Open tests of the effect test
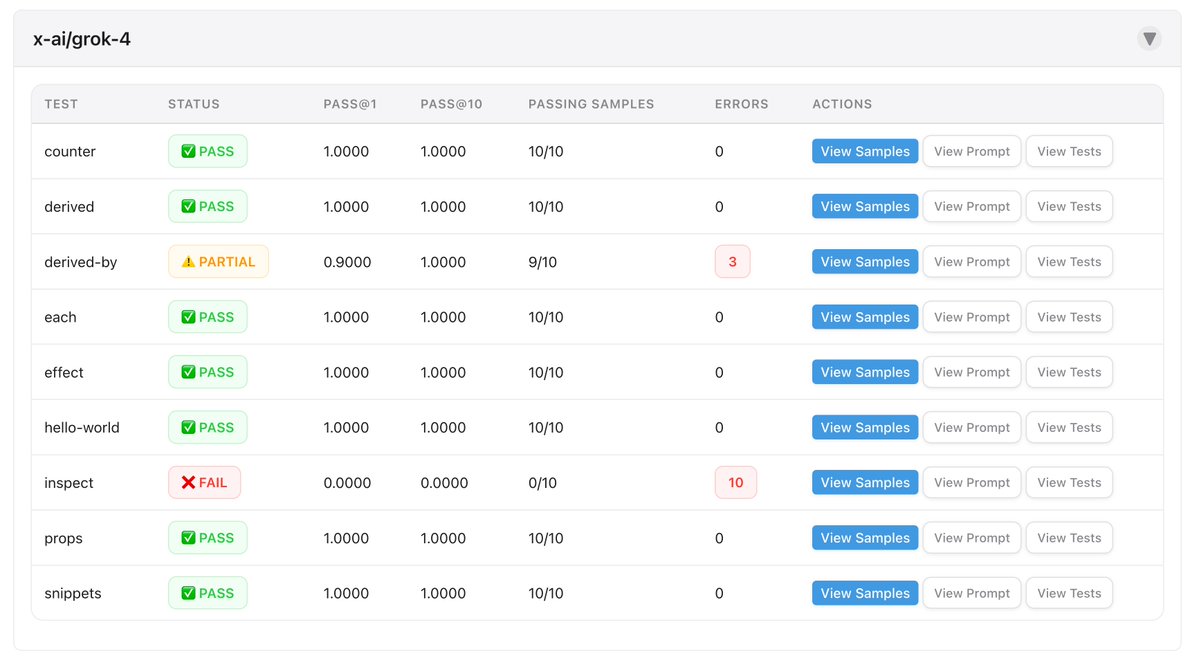 (x=1069, y=372)
